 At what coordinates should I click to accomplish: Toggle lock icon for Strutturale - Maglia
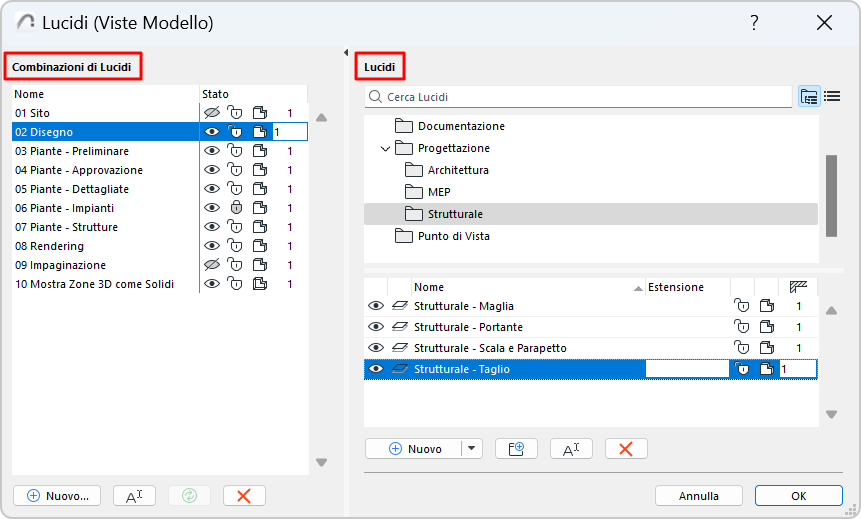tap(741, 306)
